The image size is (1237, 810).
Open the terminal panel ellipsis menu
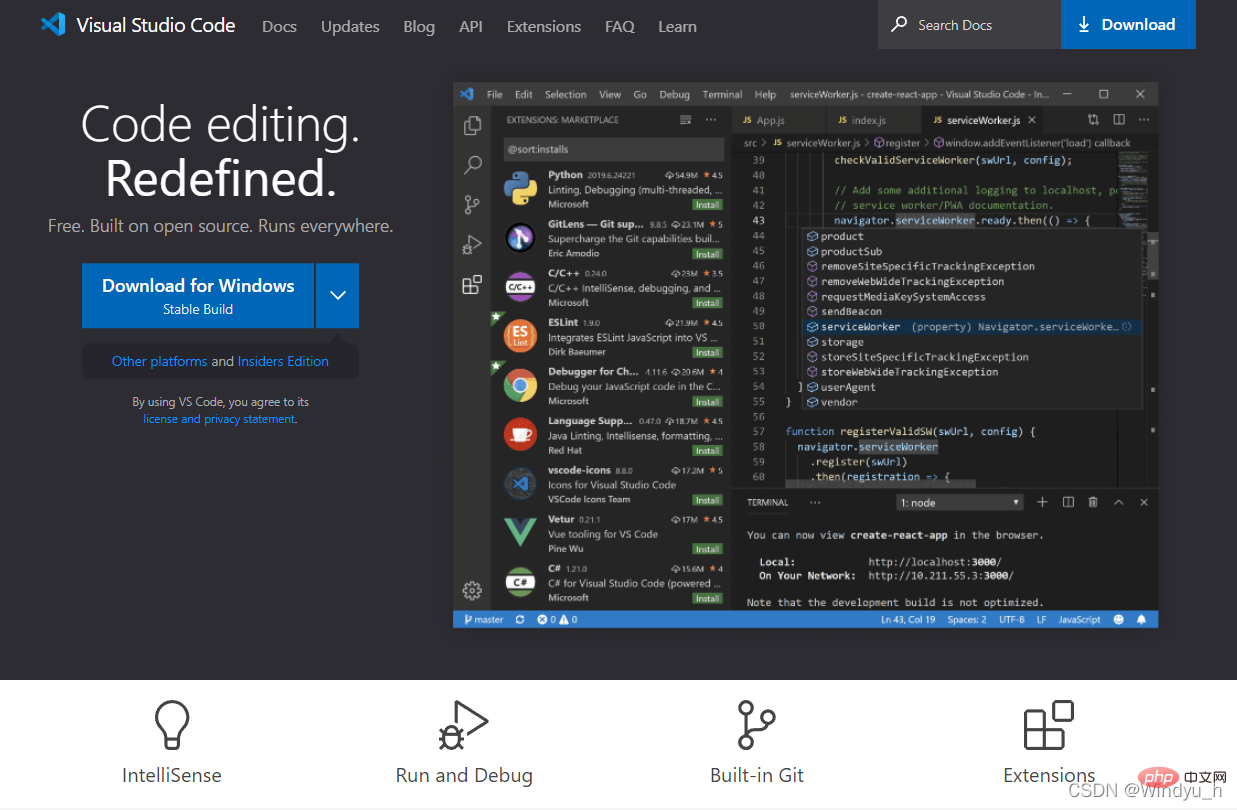(x=815, y=502)
